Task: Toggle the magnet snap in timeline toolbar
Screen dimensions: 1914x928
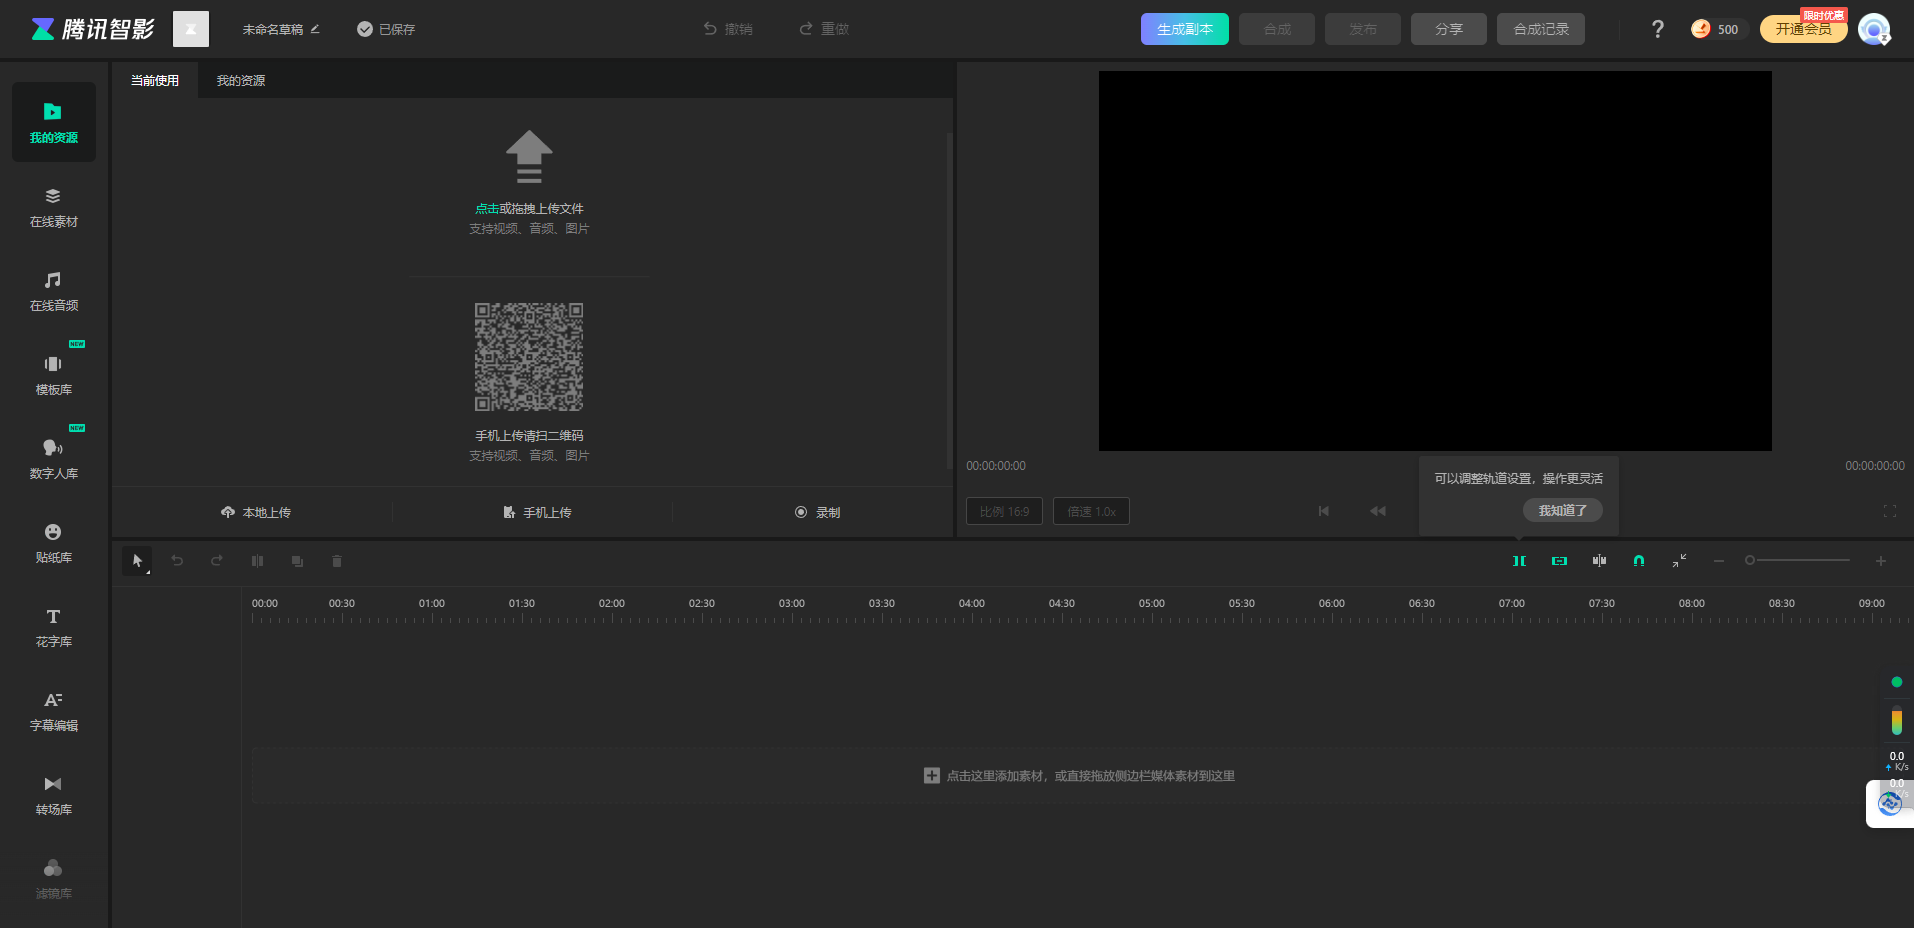Action: 1638,560
